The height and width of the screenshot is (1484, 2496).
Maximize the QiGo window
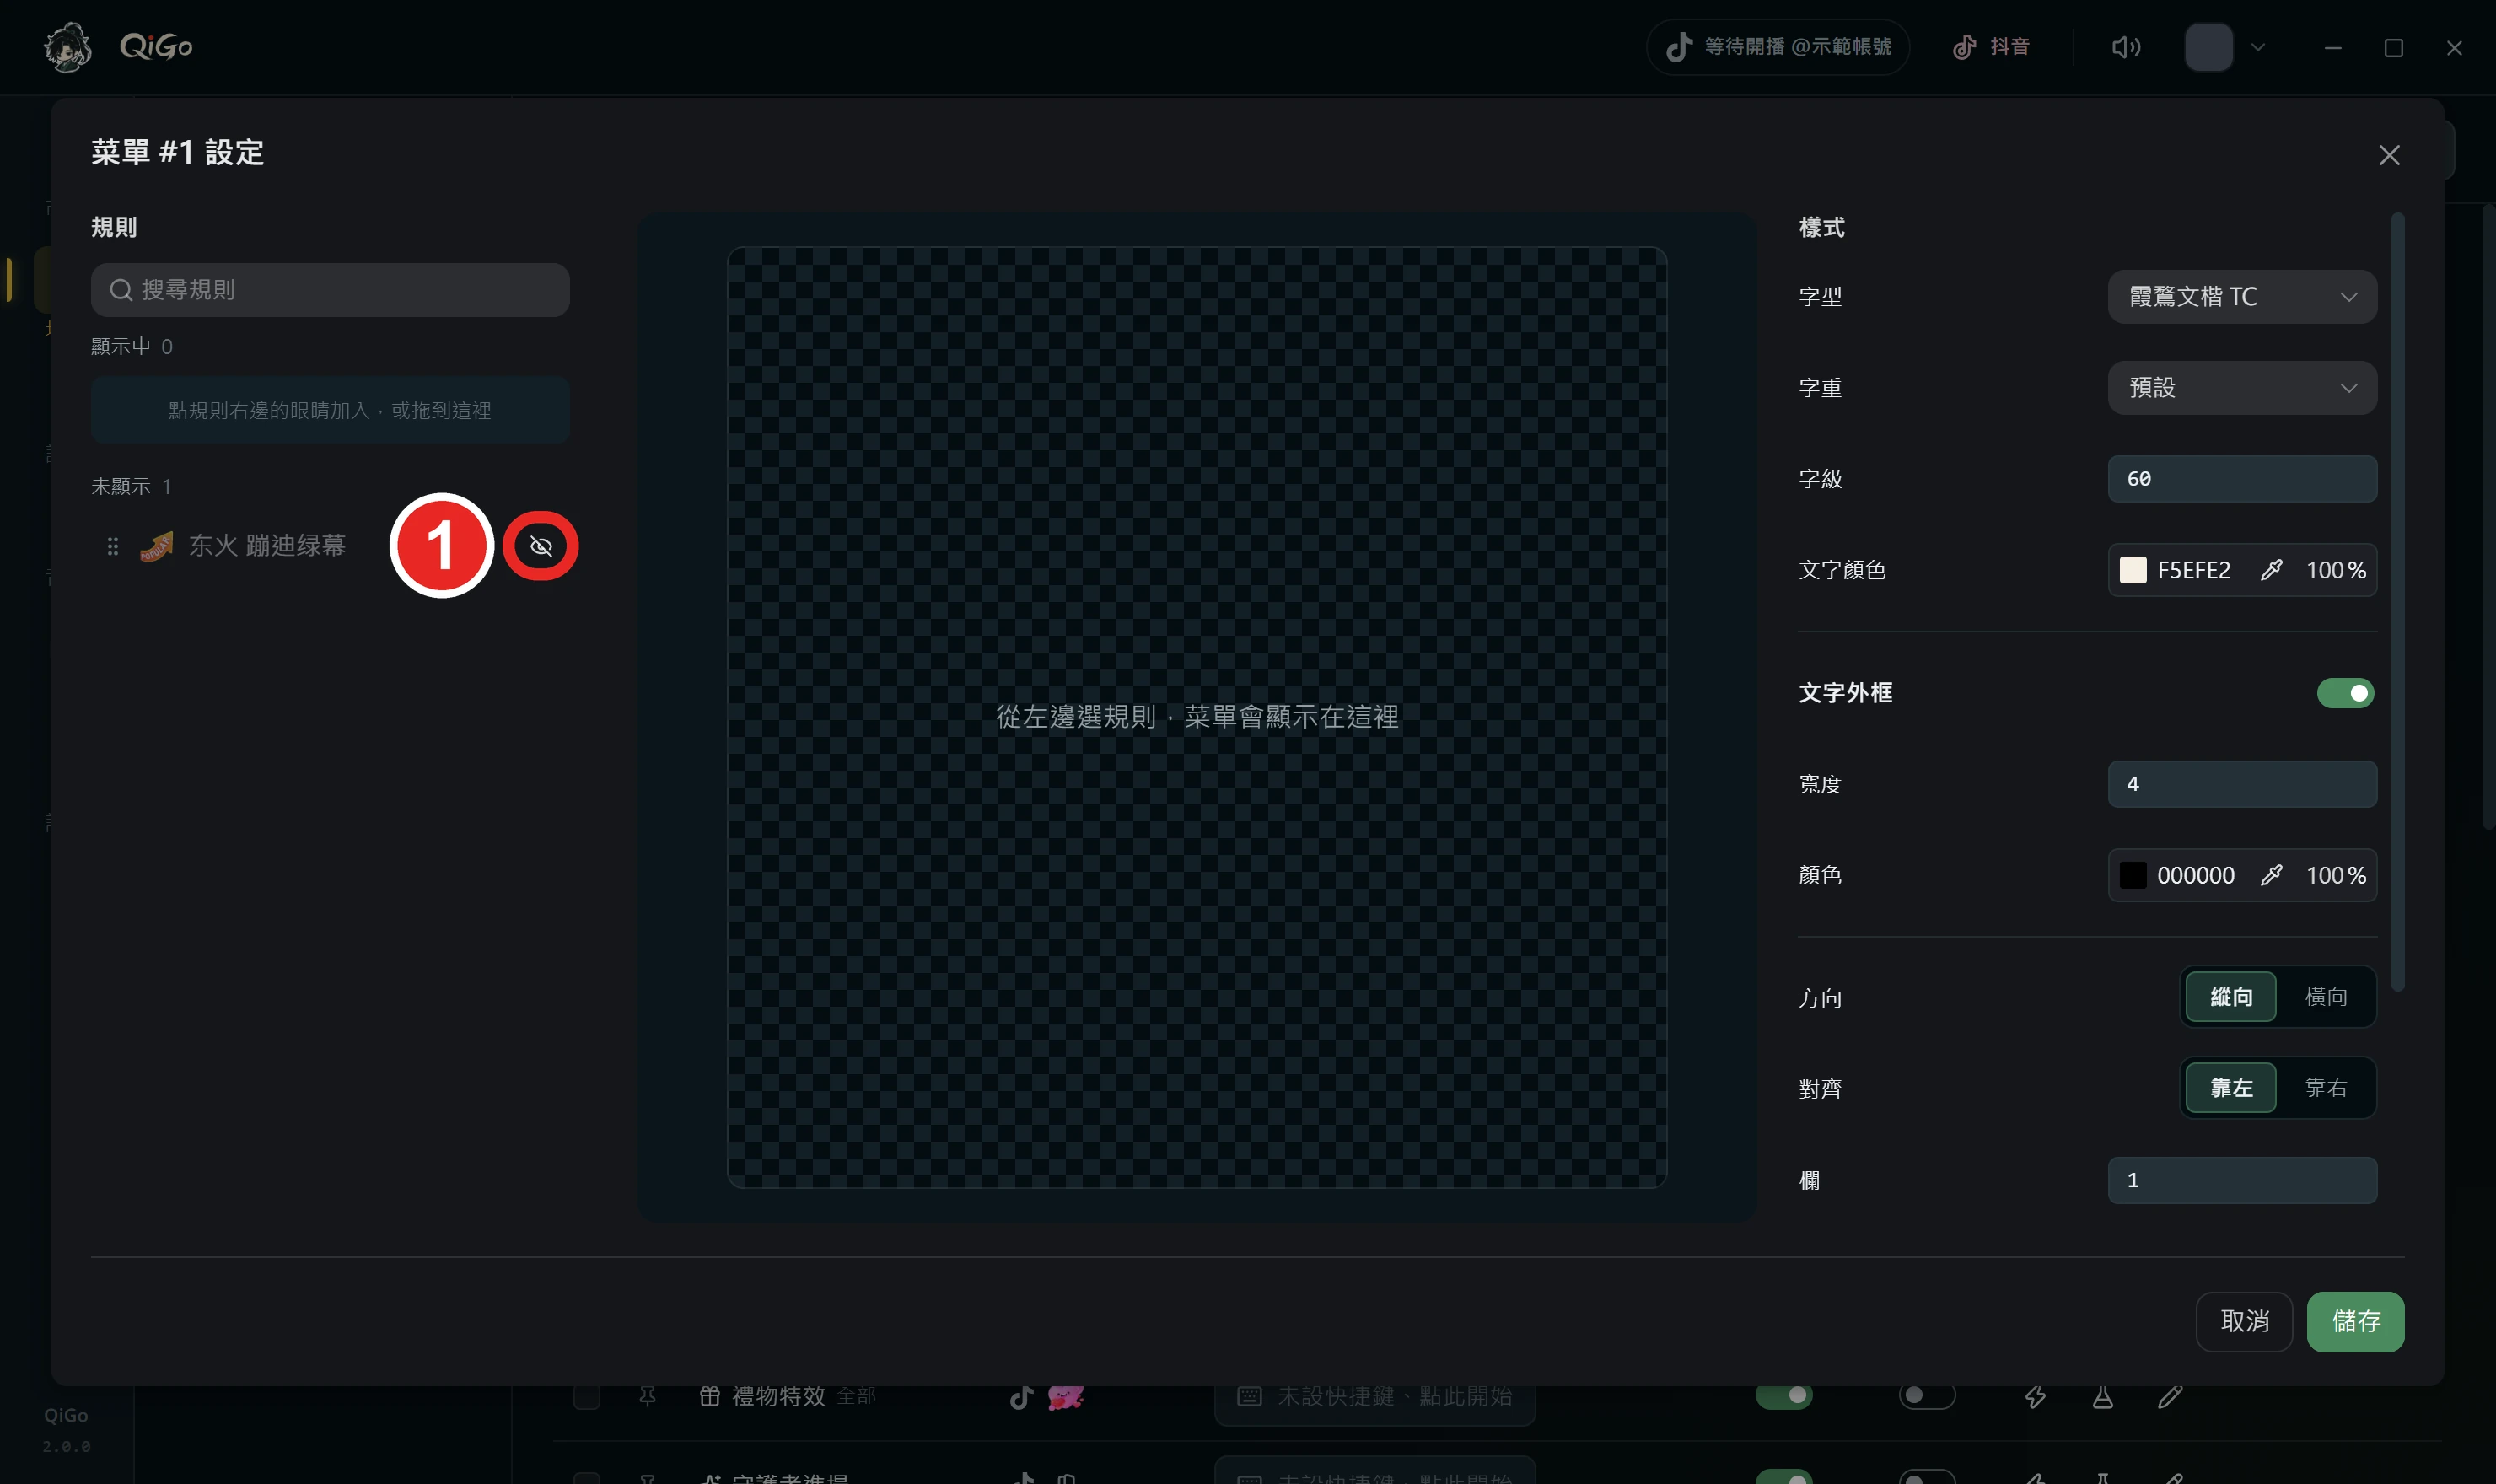tap(2393, 47)
